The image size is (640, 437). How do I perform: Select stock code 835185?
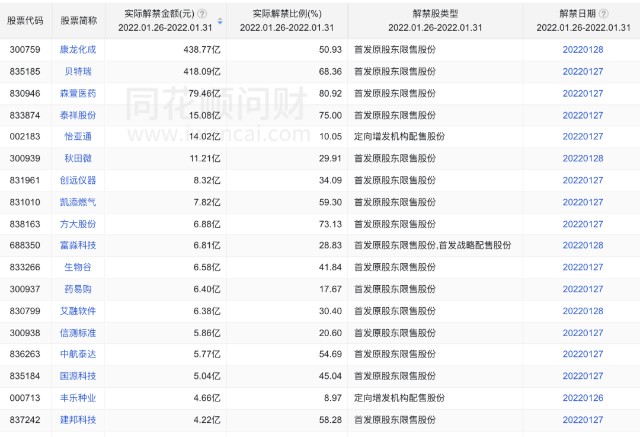coord(25,71)
